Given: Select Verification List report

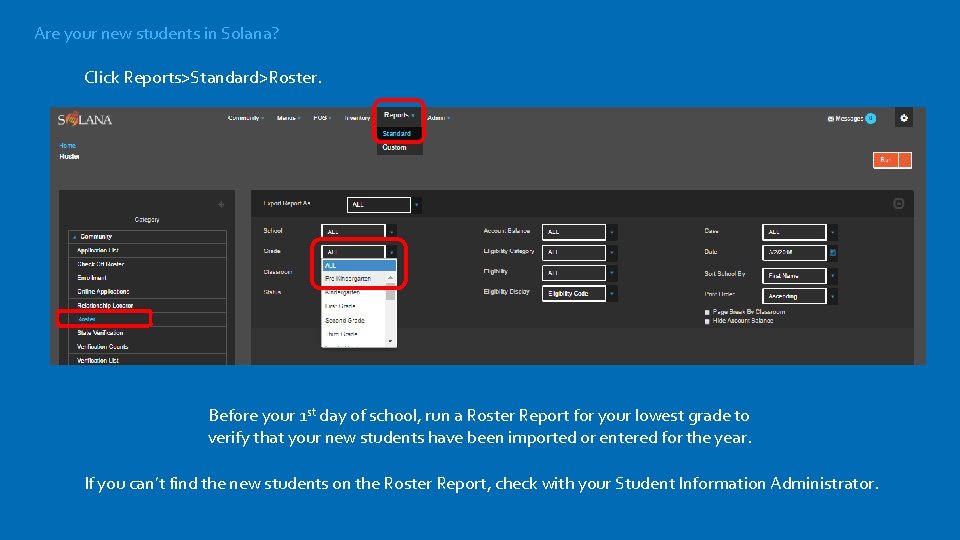Looking at the screenshot, I should 147,361.
